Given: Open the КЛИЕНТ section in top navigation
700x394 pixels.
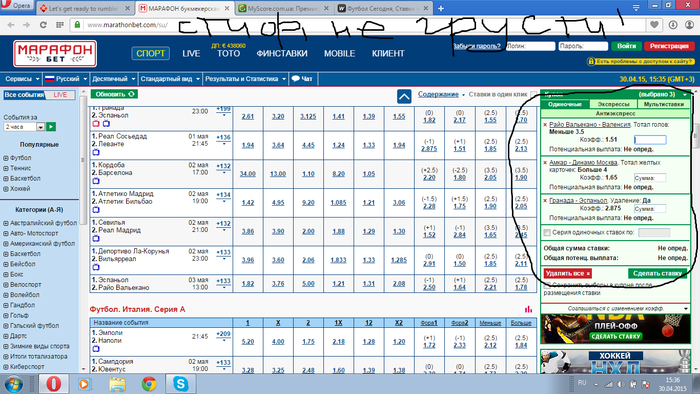Looking at the screenshot, I should click(x=388, y=53).
